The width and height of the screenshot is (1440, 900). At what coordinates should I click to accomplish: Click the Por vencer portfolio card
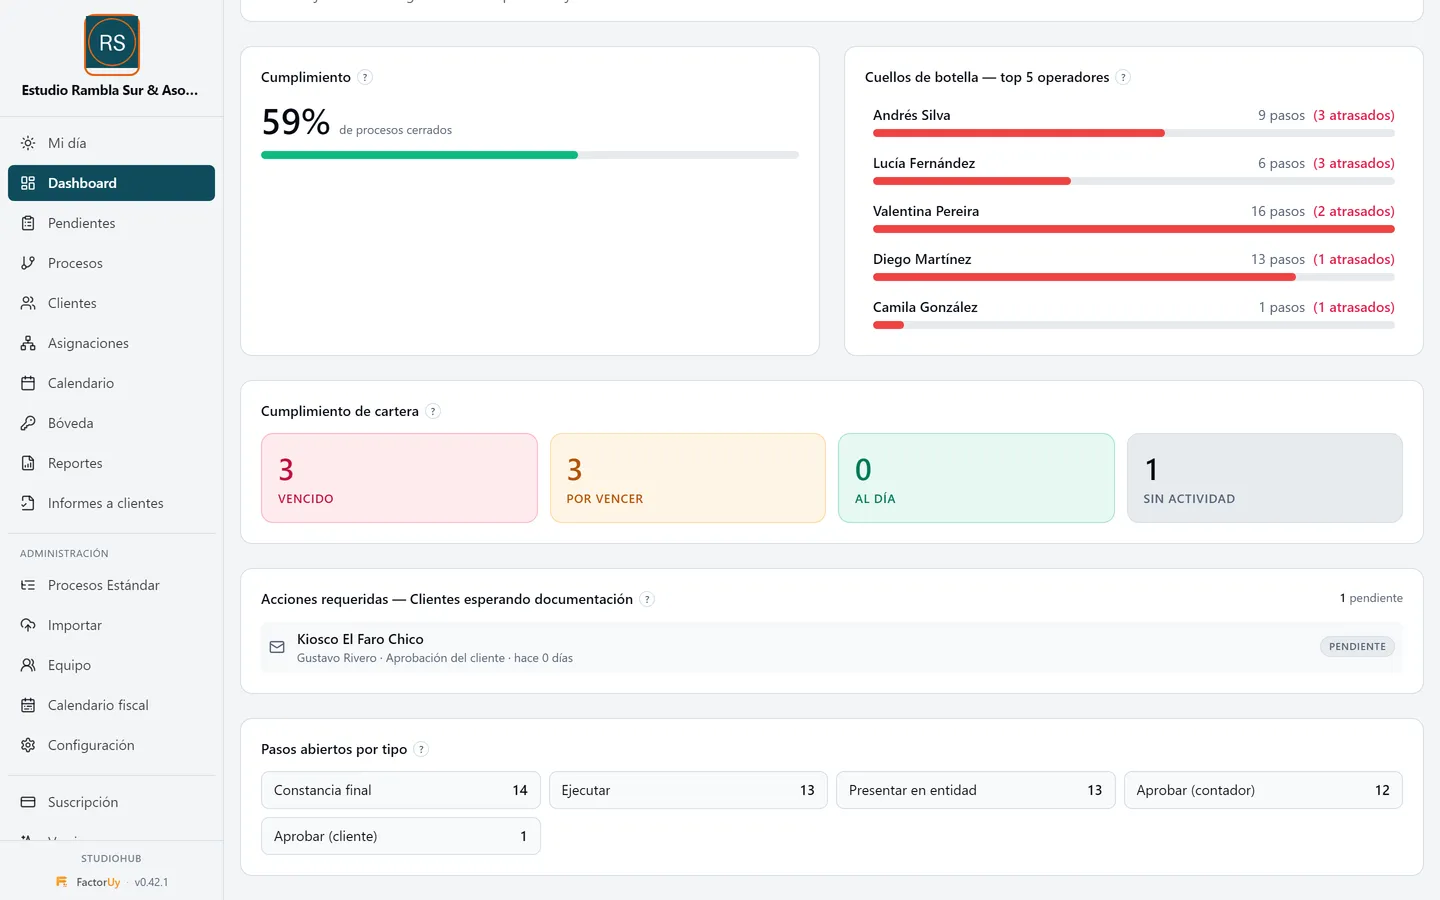[688, 478]
